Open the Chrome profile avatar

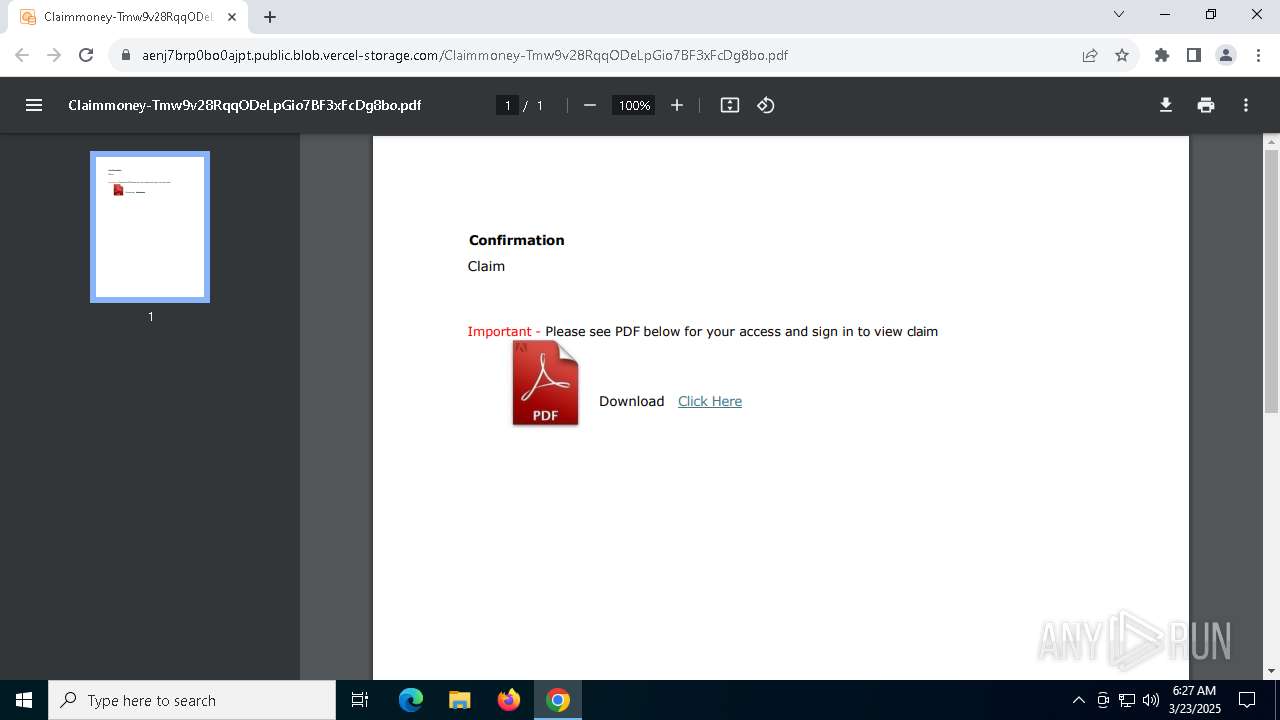click(1226, 55)
